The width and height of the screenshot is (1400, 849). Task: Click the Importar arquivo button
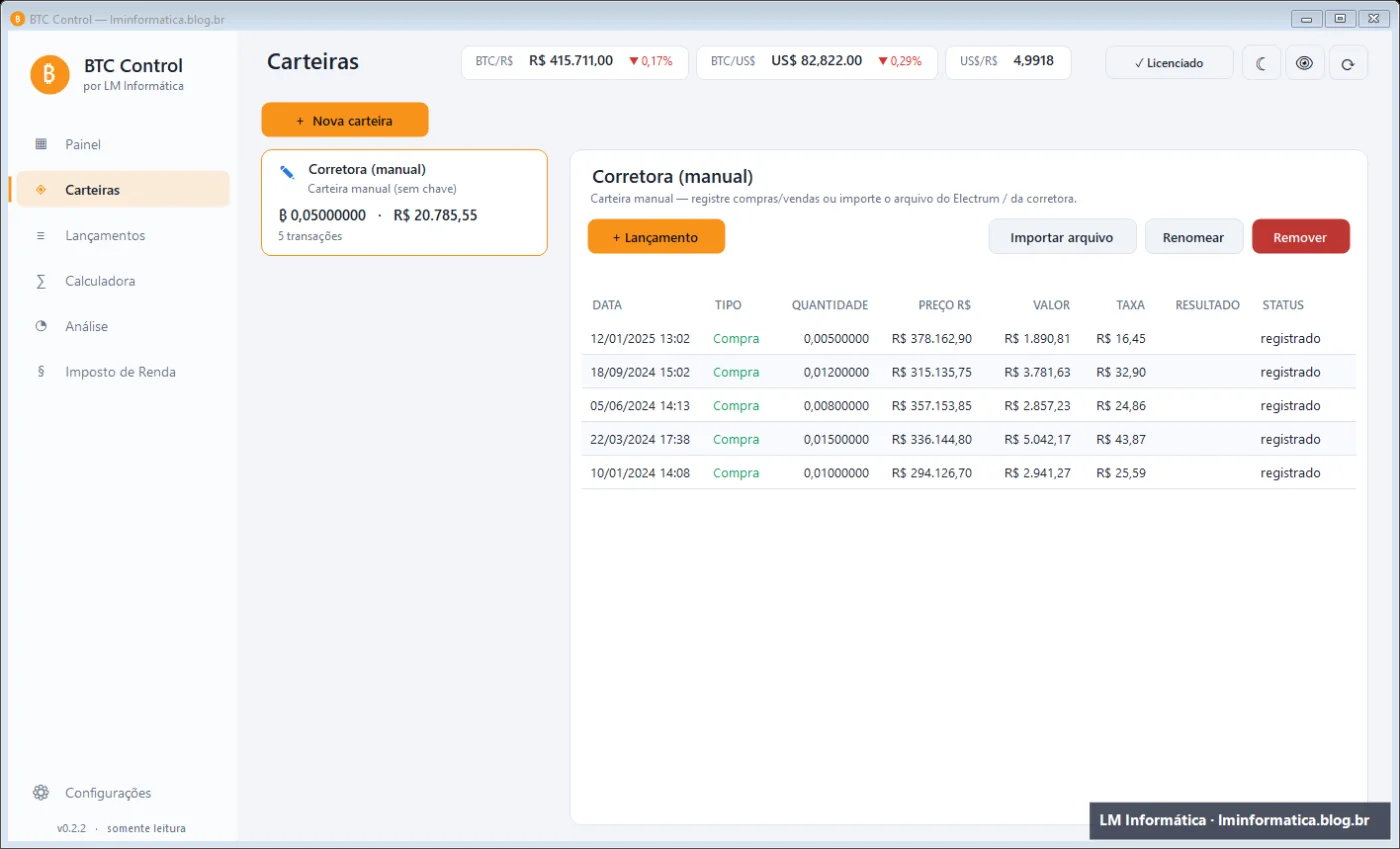[1063, 237]
